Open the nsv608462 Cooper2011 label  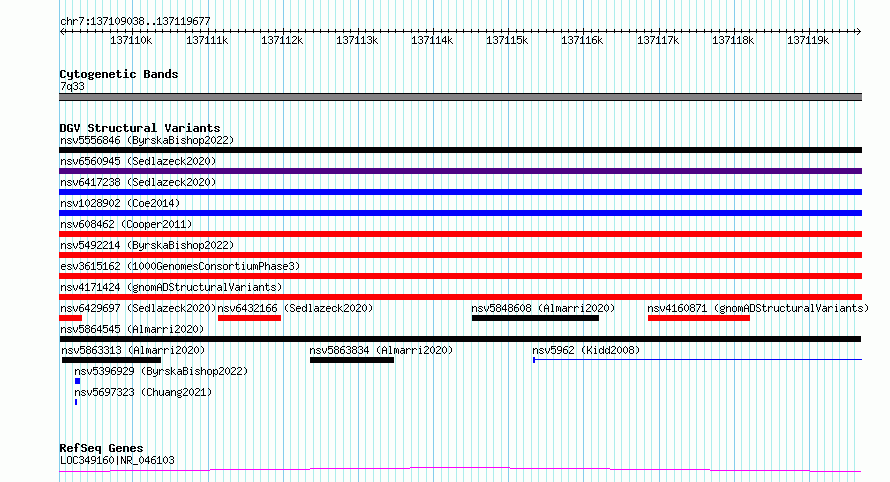(x=126, y=224)
